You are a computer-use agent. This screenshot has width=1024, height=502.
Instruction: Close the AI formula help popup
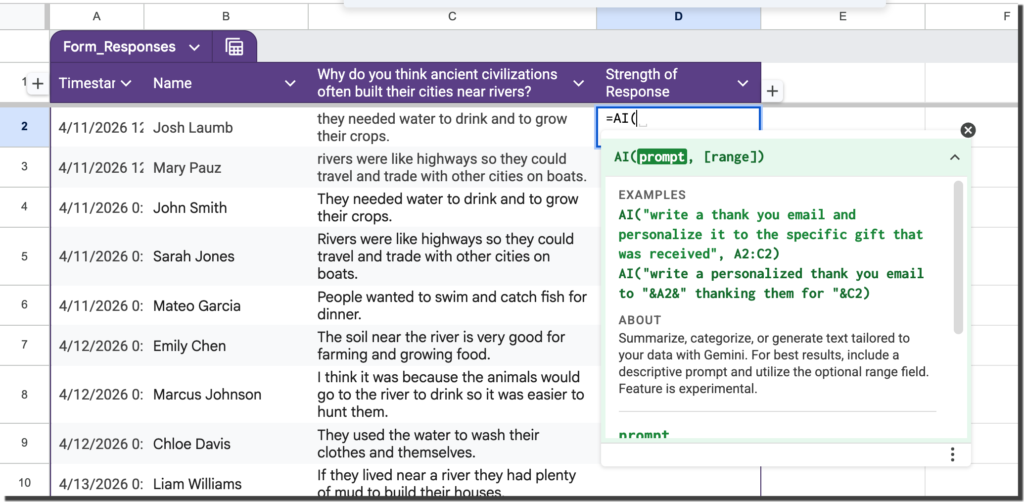coord(967,130)
